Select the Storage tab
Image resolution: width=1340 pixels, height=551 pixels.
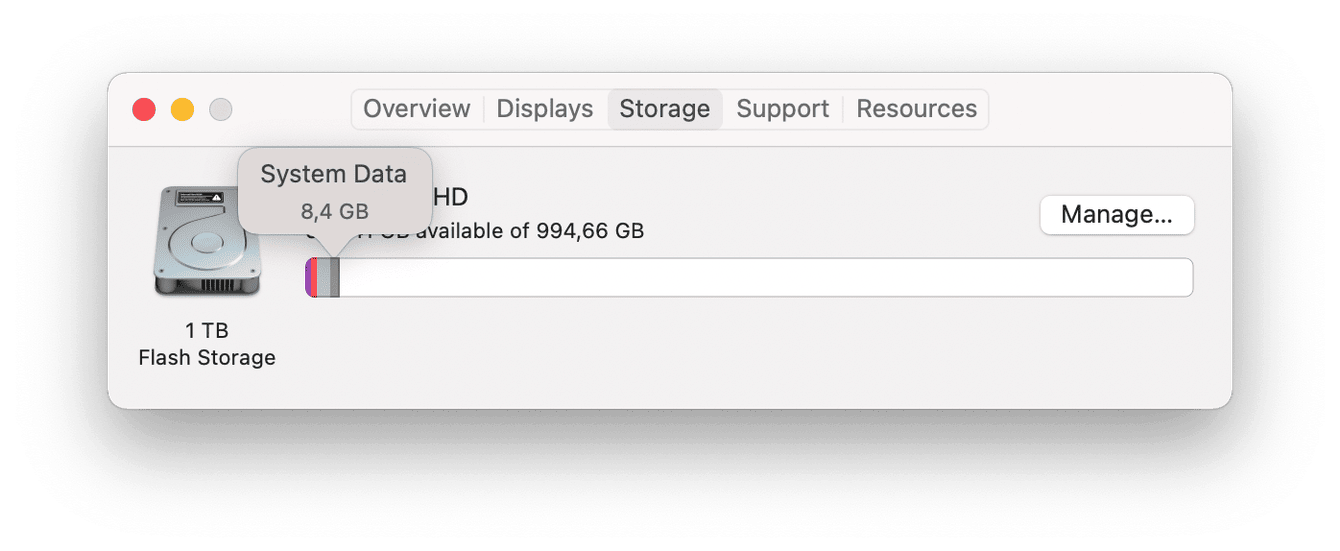(x=664, y=109)
